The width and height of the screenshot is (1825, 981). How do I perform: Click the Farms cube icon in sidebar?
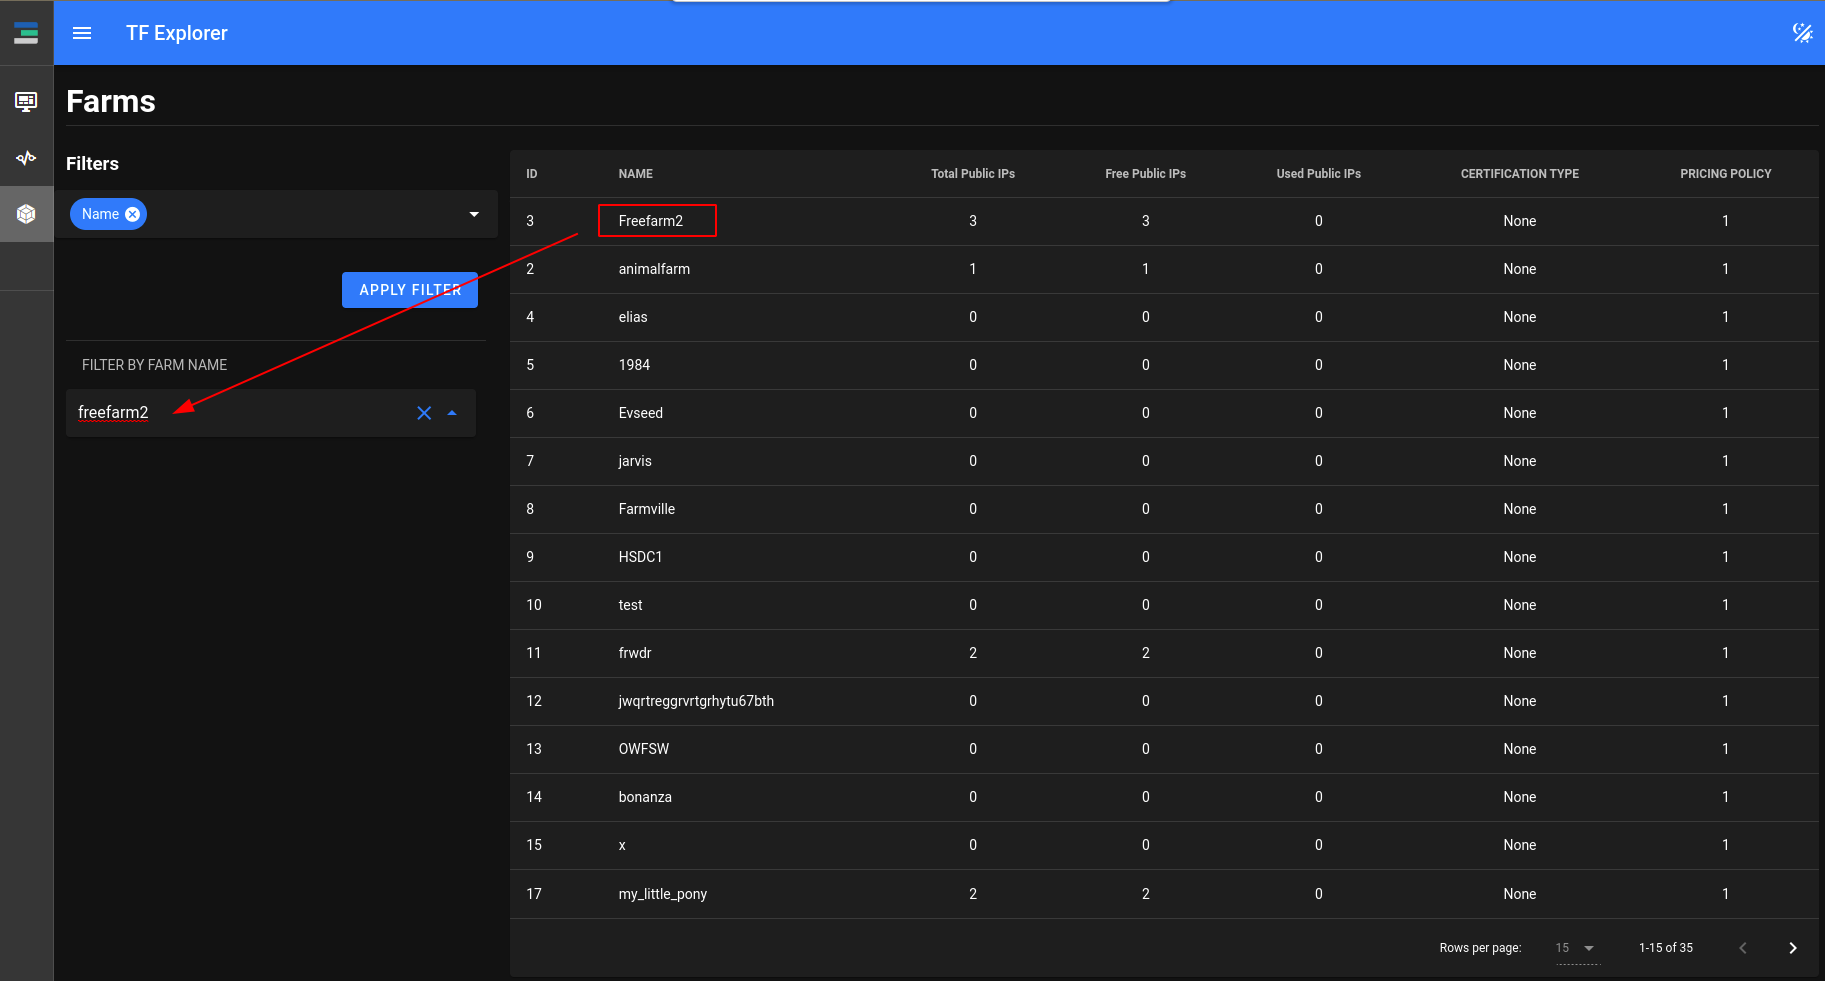coord(26,213)
